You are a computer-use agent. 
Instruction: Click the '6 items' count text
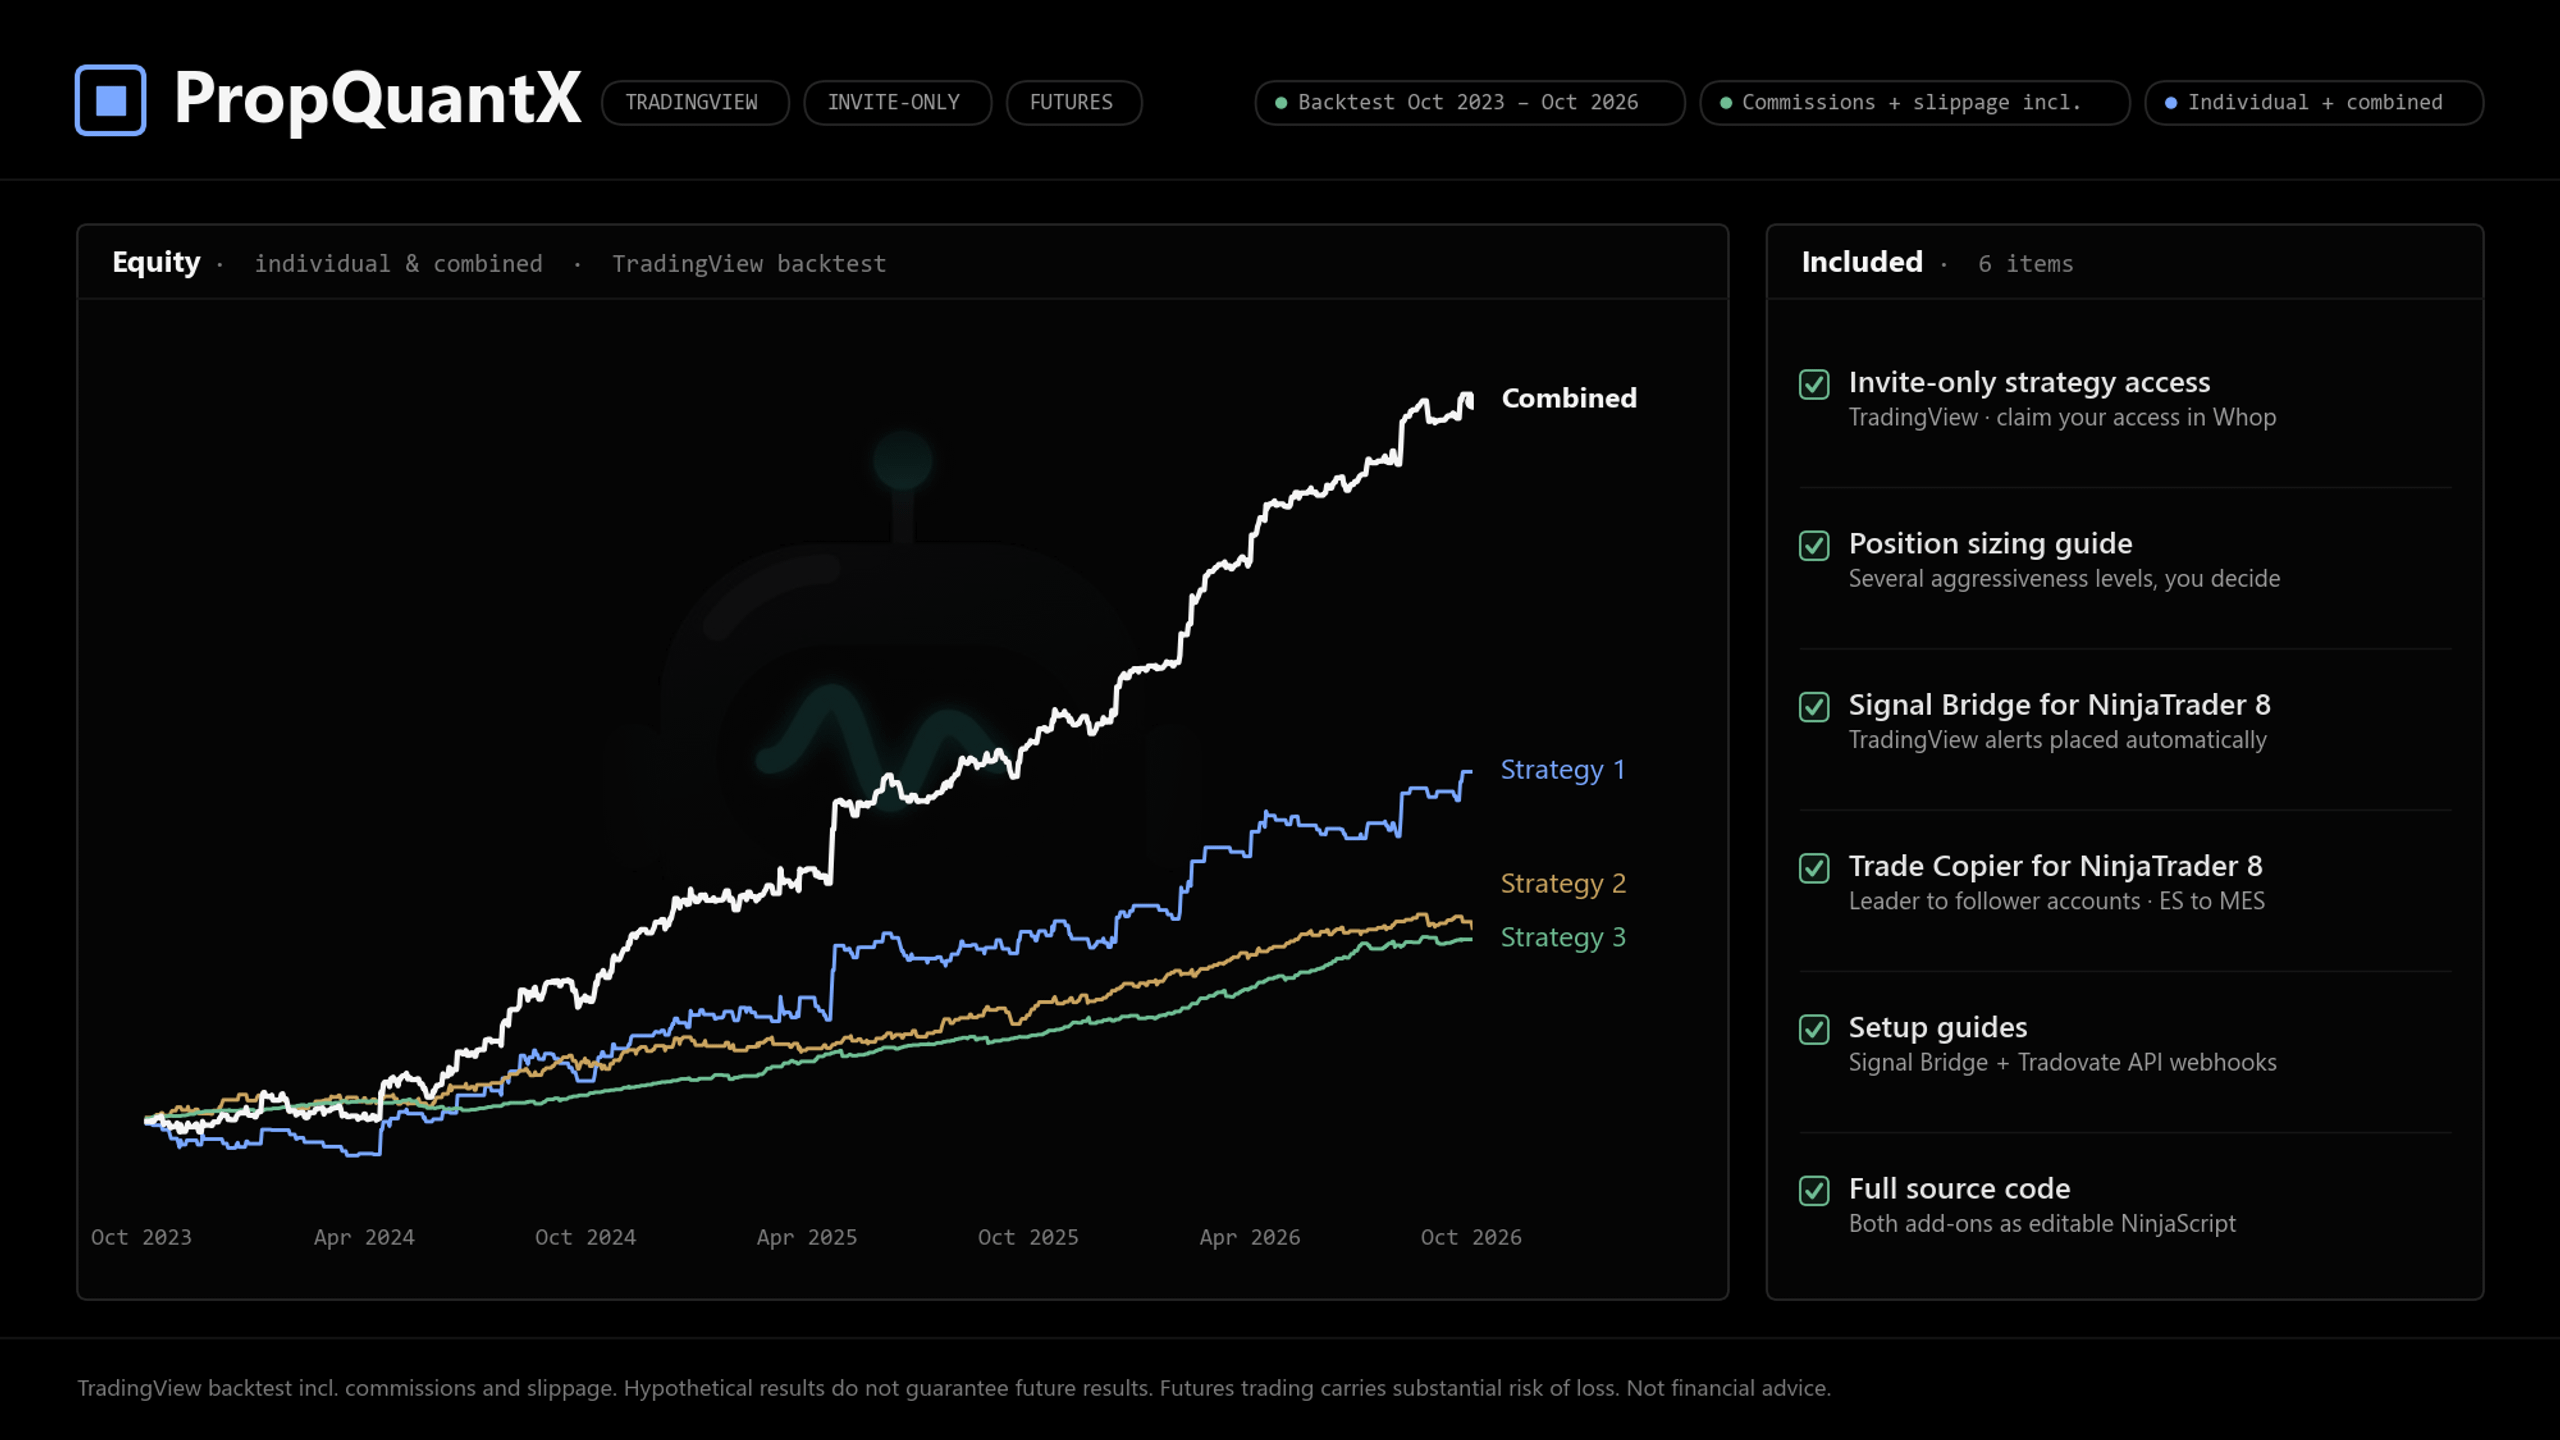(x=2025, y=264)
